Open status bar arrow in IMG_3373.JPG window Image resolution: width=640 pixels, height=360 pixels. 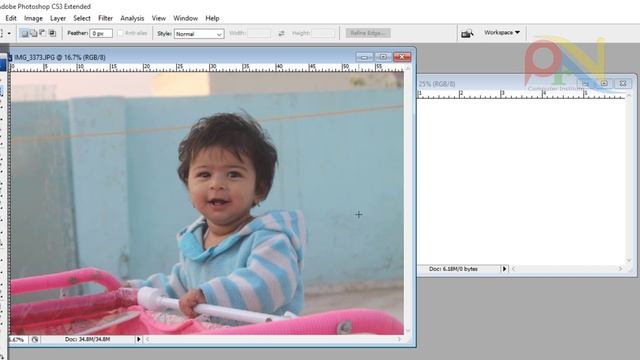pos(138,339)
